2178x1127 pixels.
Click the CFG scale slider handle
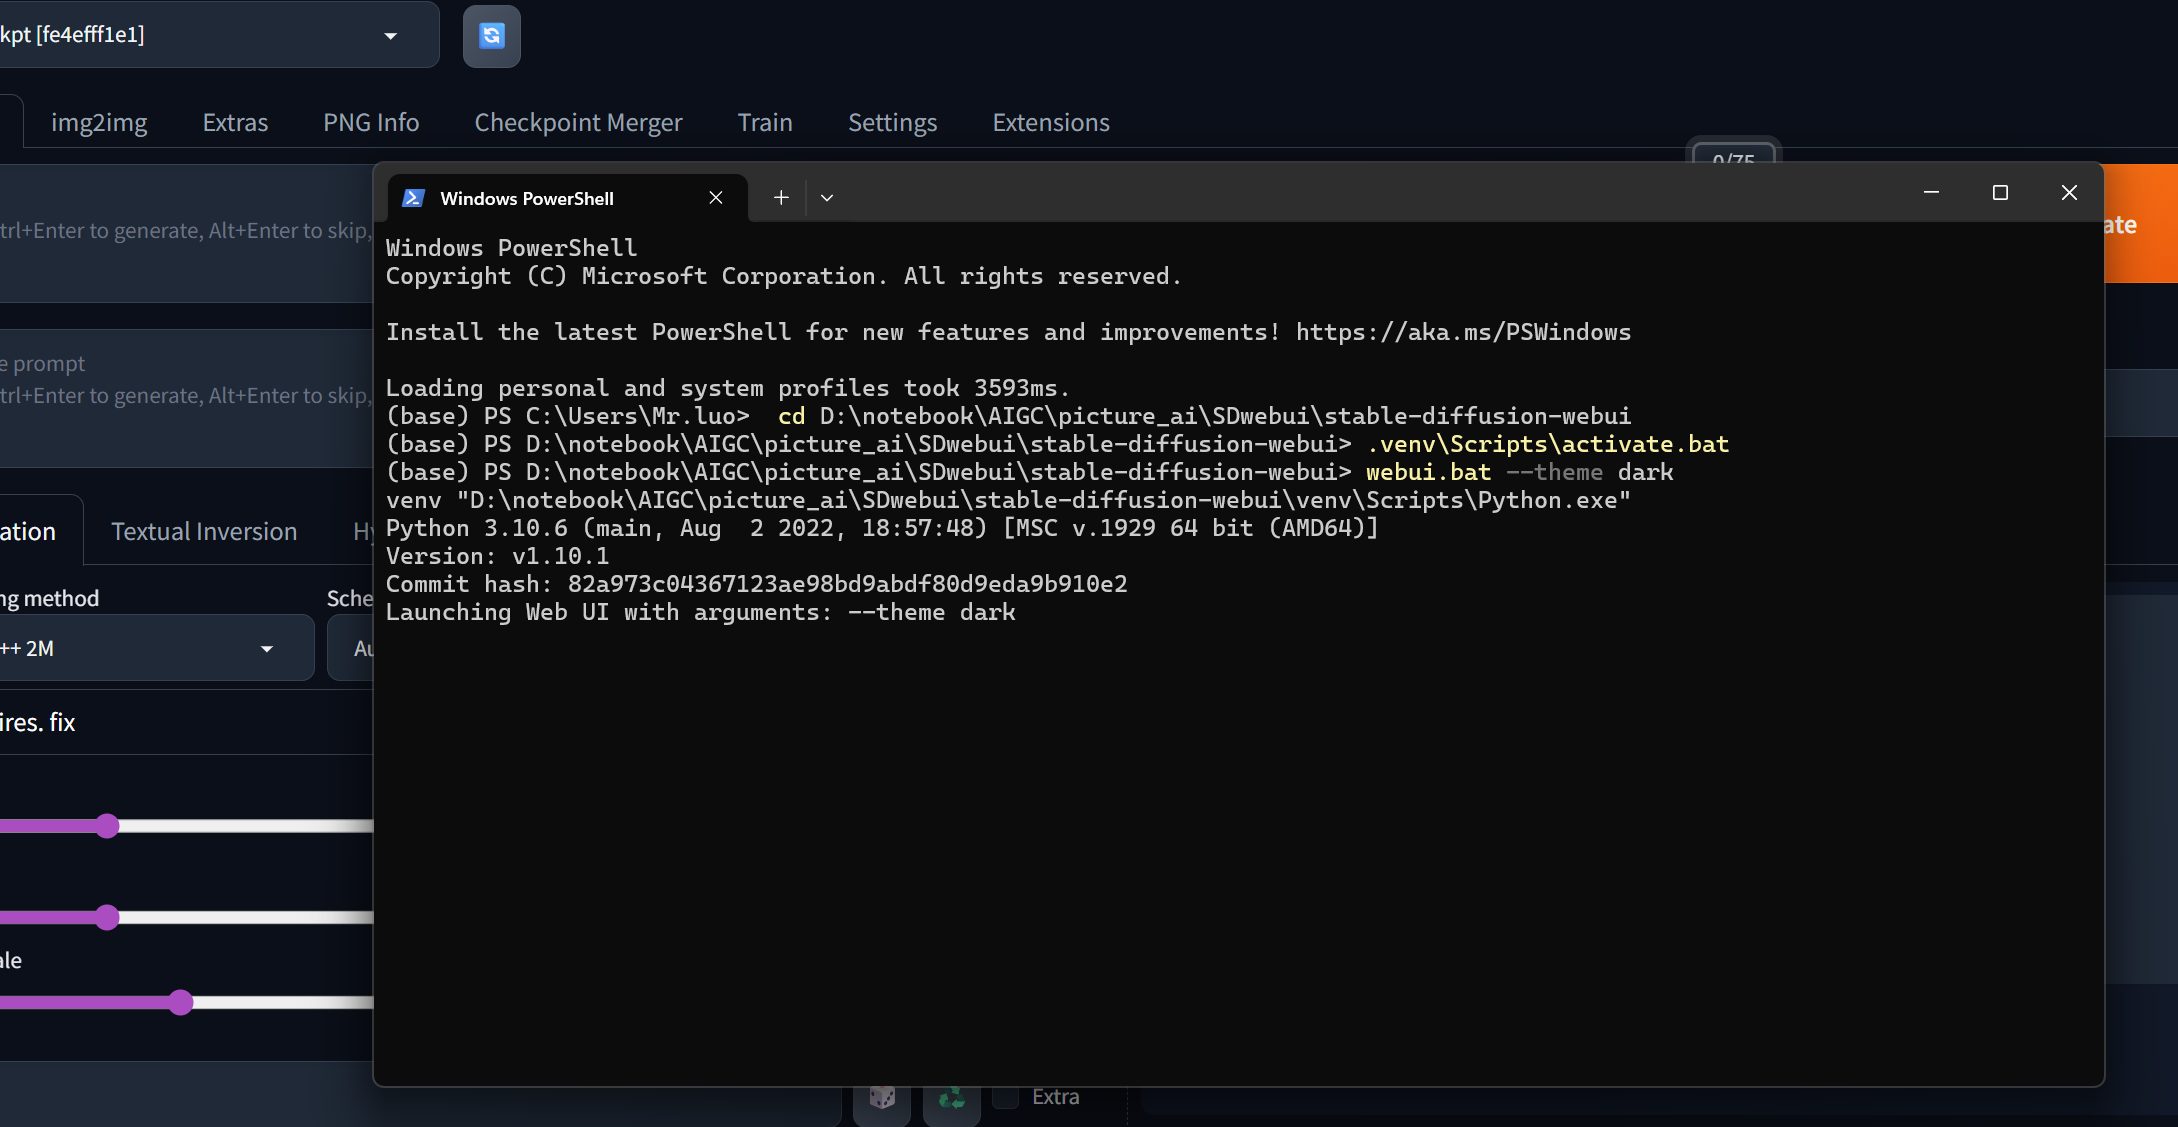(181, 1002)
